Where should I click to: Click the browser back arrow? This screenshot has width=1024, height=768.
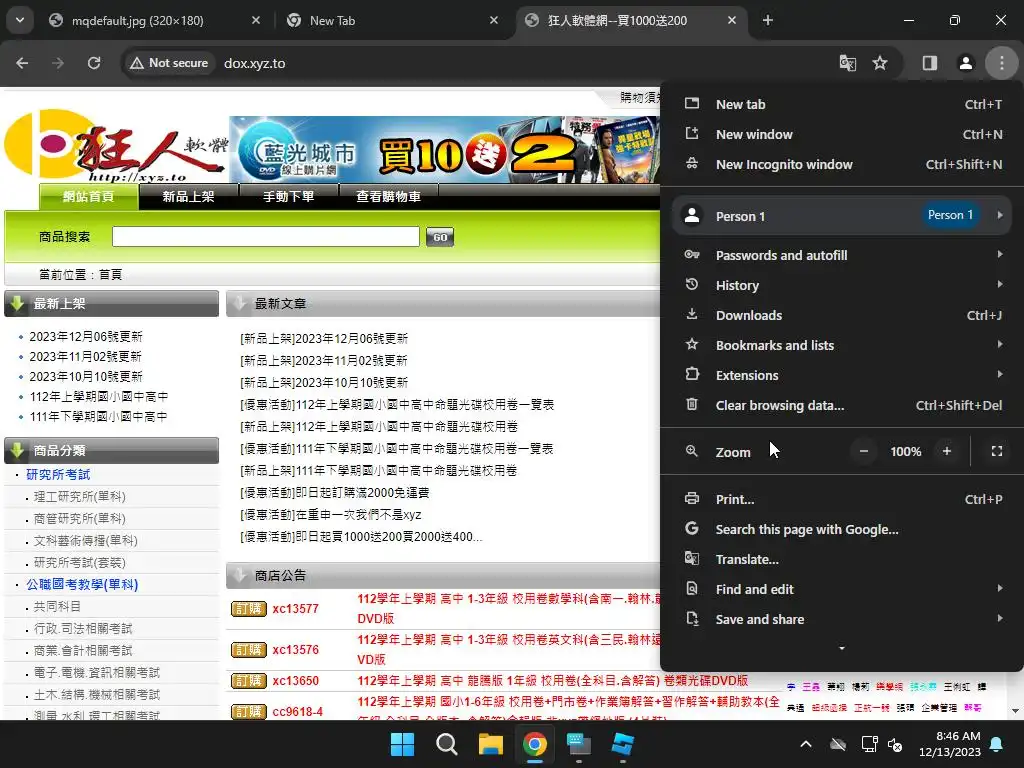[x=22, y=63]
